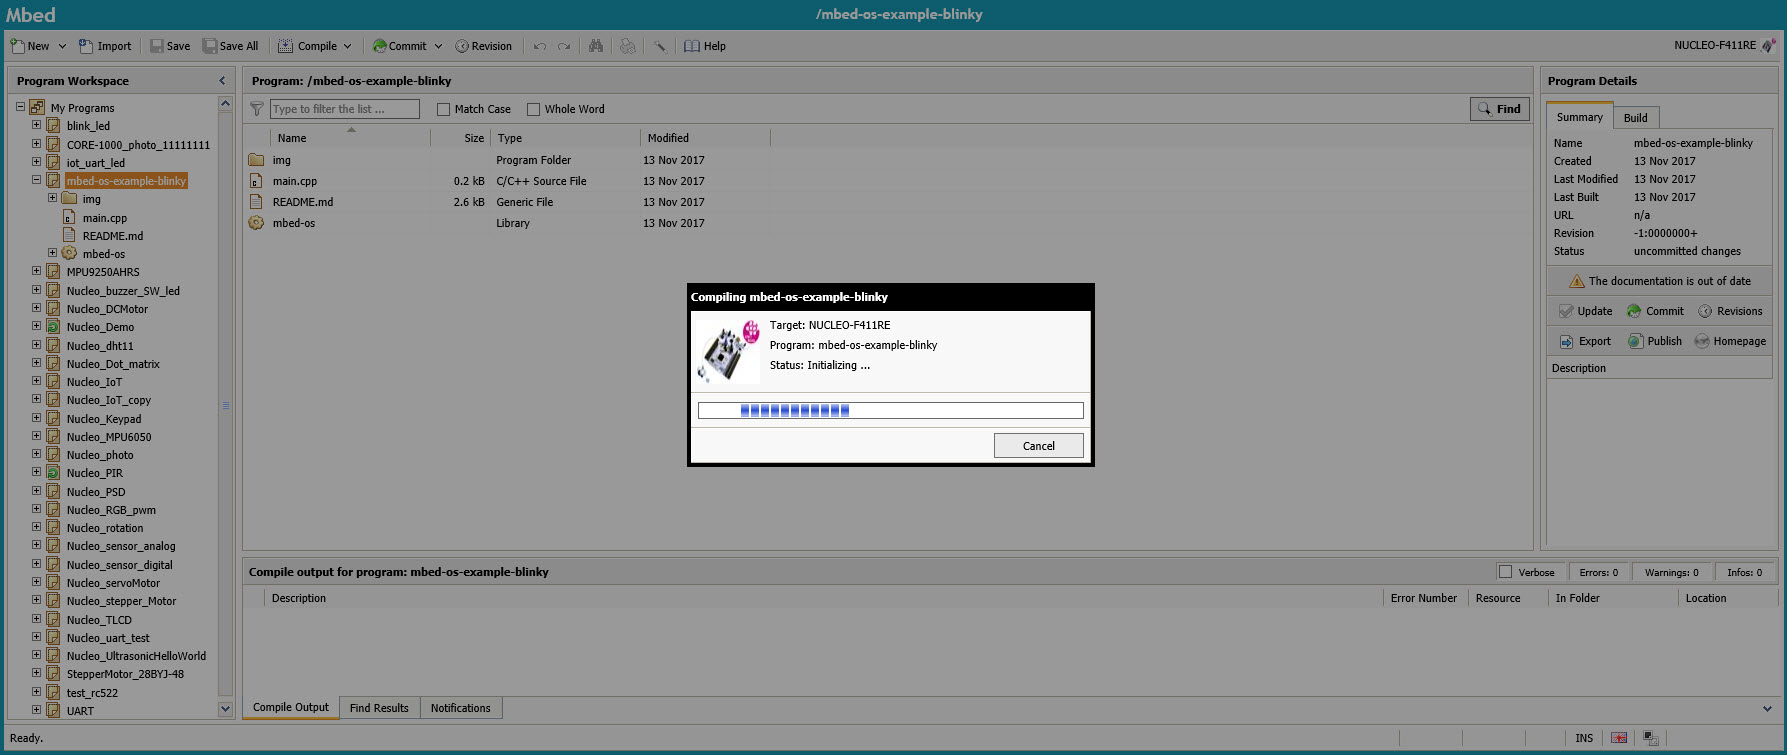Click the NUCLEO-F411RE target platform icon

point(1768,45)
